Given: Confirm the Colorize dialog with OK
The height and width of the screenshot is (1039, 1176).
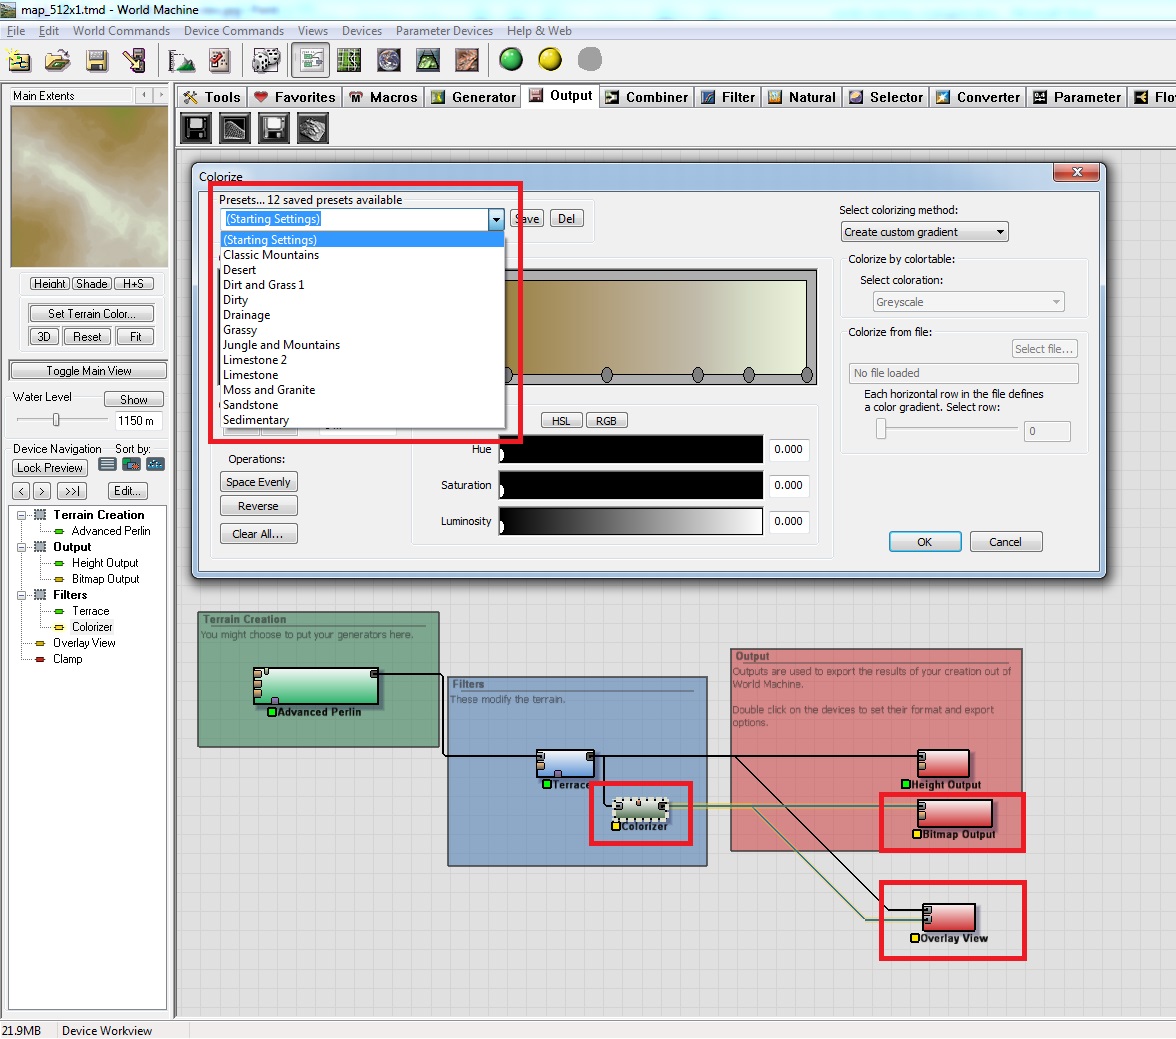Looking at the screenshot, I should click(924, 542).
